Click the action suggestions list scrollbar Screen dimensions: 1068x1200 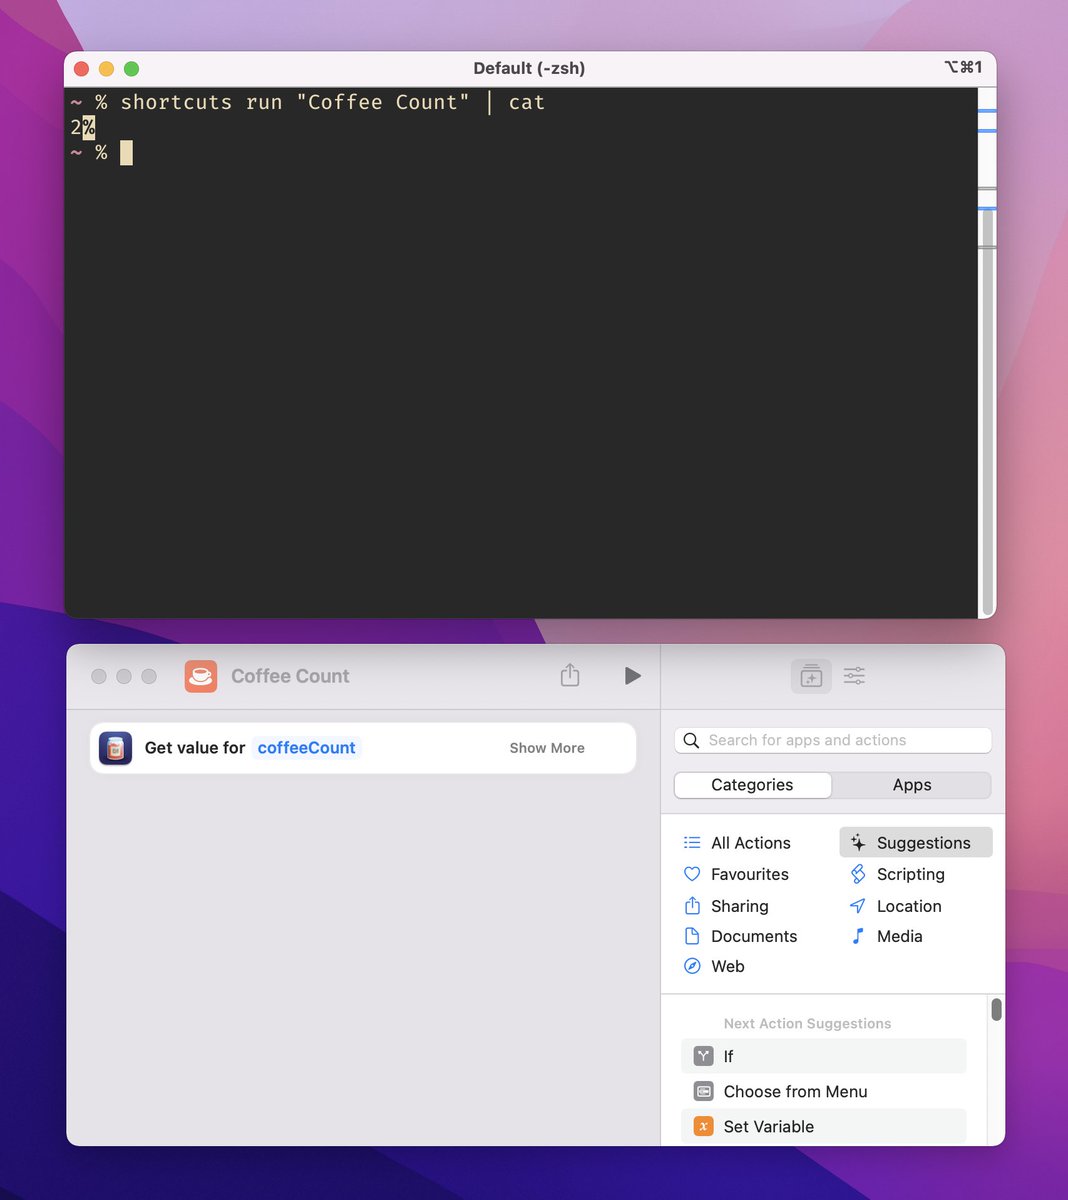(996, 1010)
